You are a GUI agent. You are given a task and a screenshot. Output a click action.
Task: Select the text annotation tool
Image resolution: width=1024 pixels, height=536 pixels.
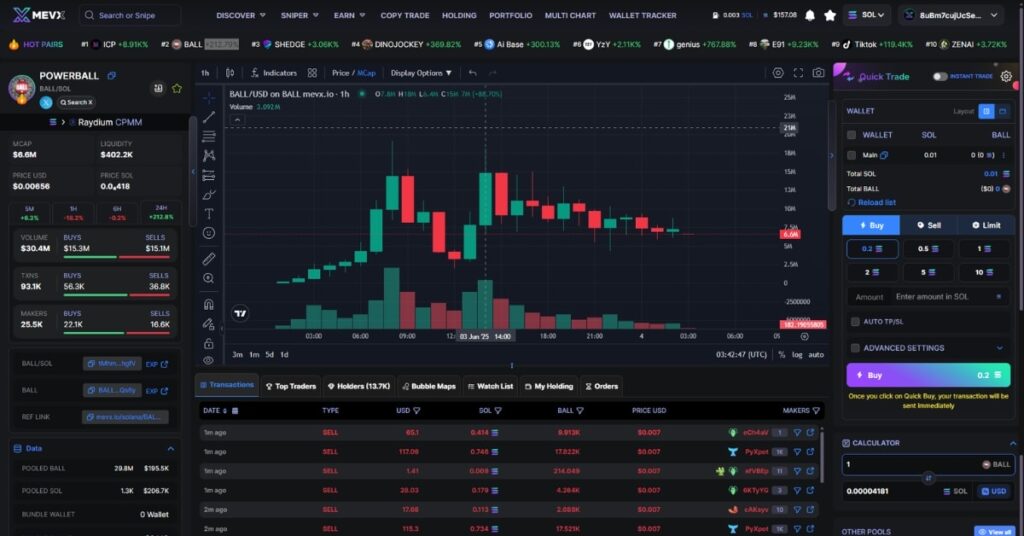[208, 213]
